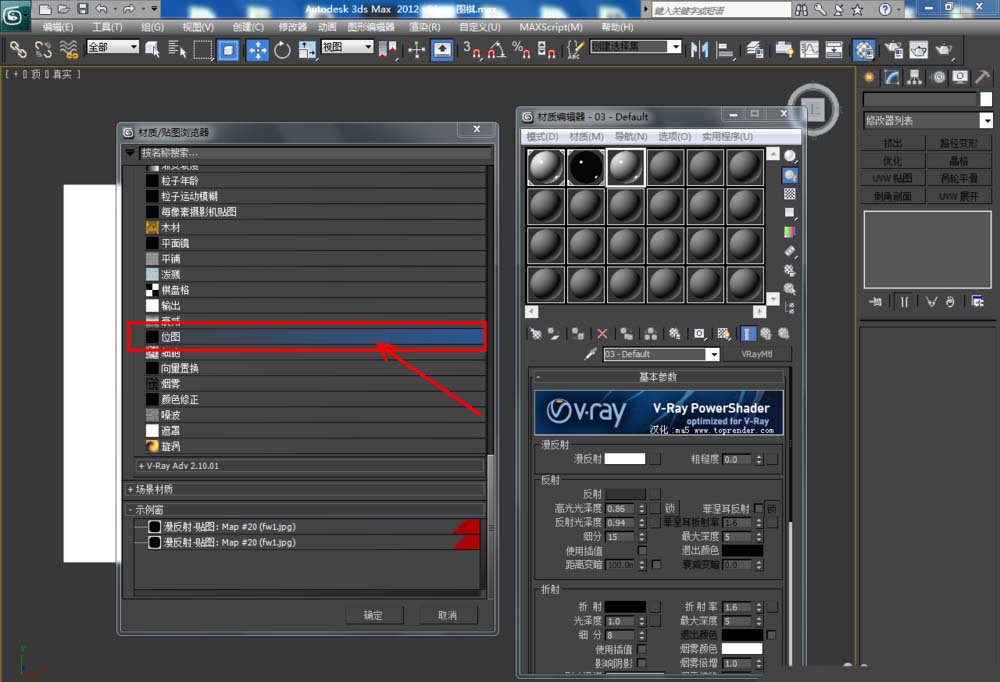The height and width of the screenshot is (682, 1000).
Task: Click the 按名称搜索 search field
Action: (315, 153)
